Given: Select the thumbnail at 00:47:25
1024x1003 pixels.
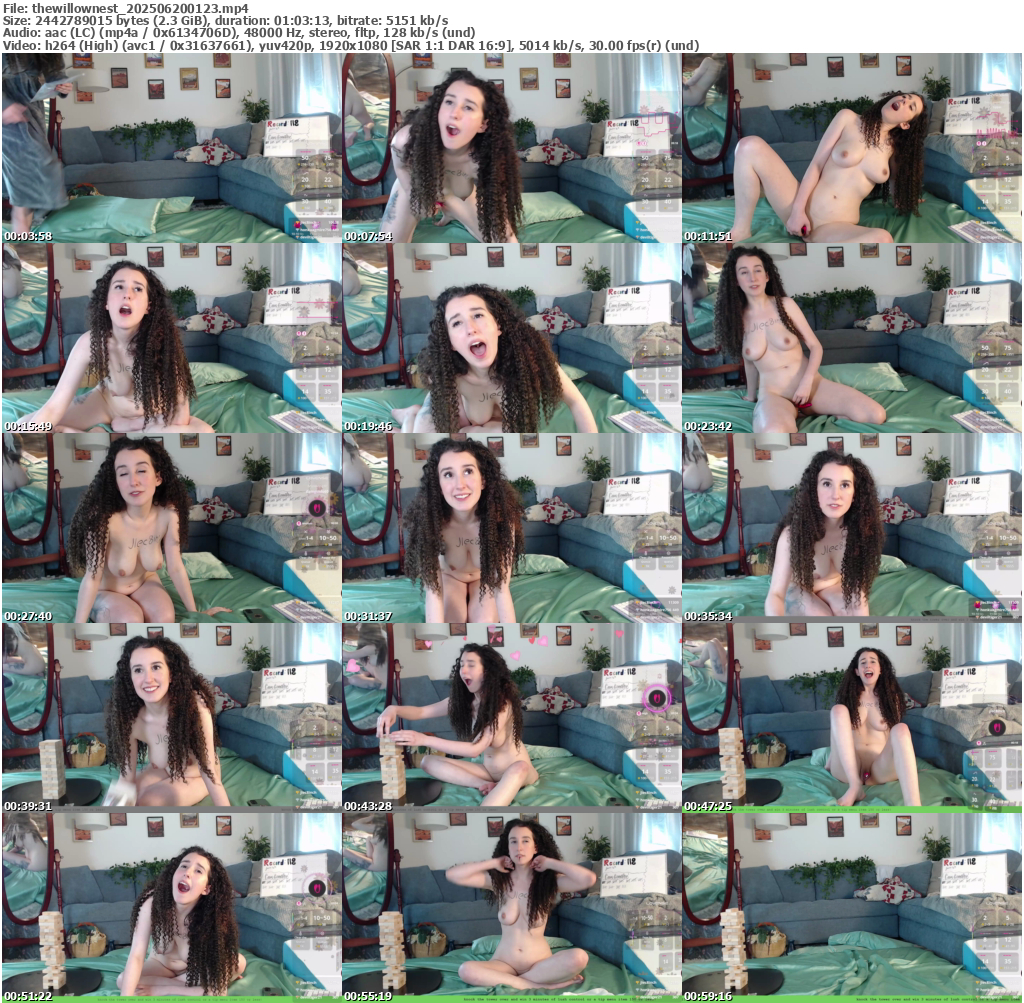Looking at the screenshot, I should tap(851, 718).
